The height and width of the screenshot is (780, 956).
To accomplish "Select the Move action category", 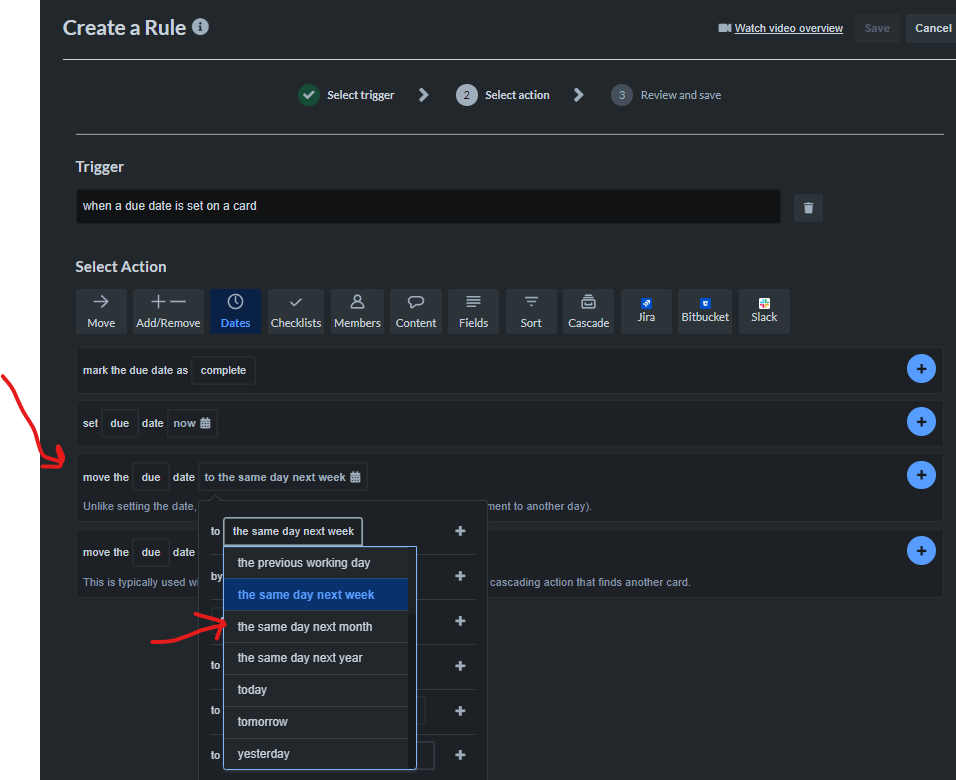I will [101, 311].
